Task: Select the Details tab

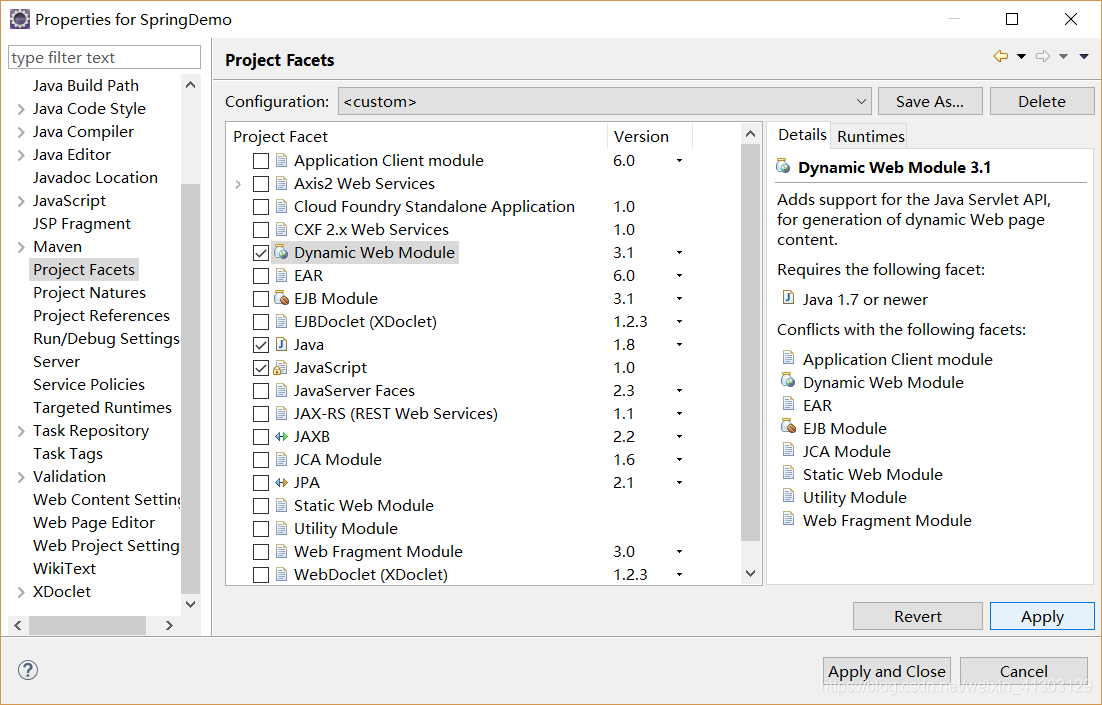Action: click(x=802, y=135)
